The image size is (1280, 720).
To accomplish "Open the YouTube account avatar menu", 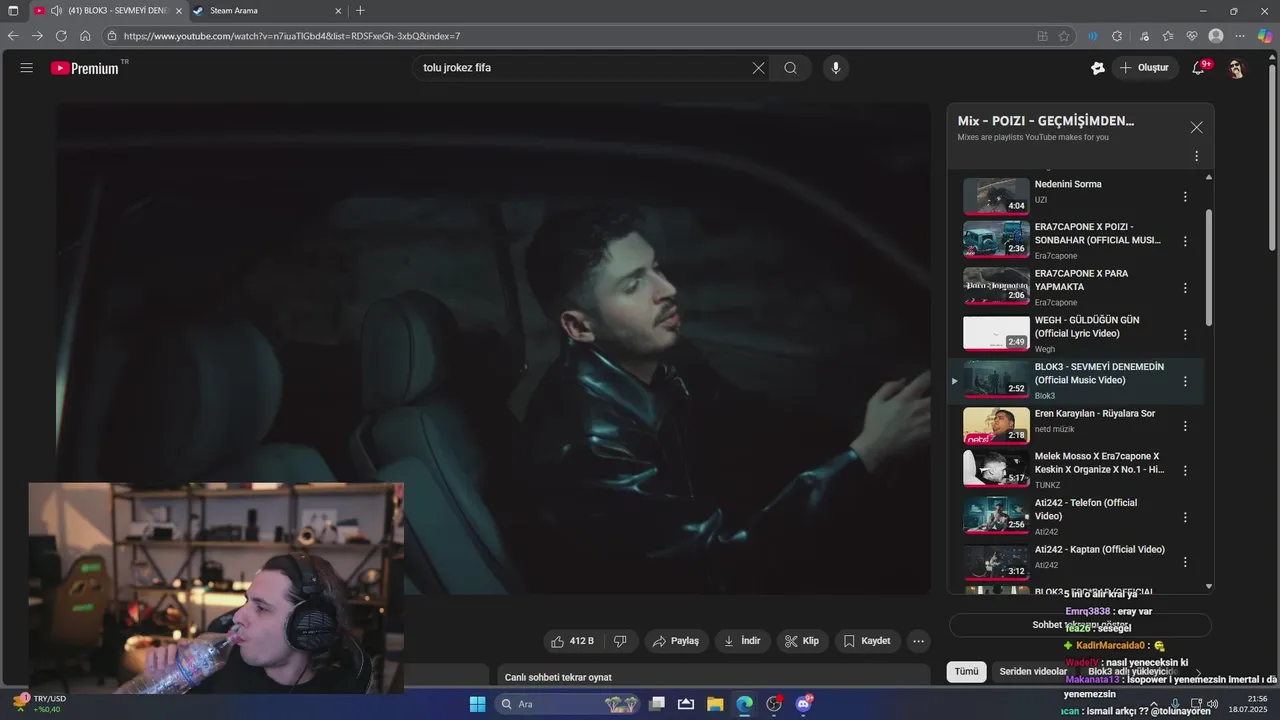I will 1236,68.
